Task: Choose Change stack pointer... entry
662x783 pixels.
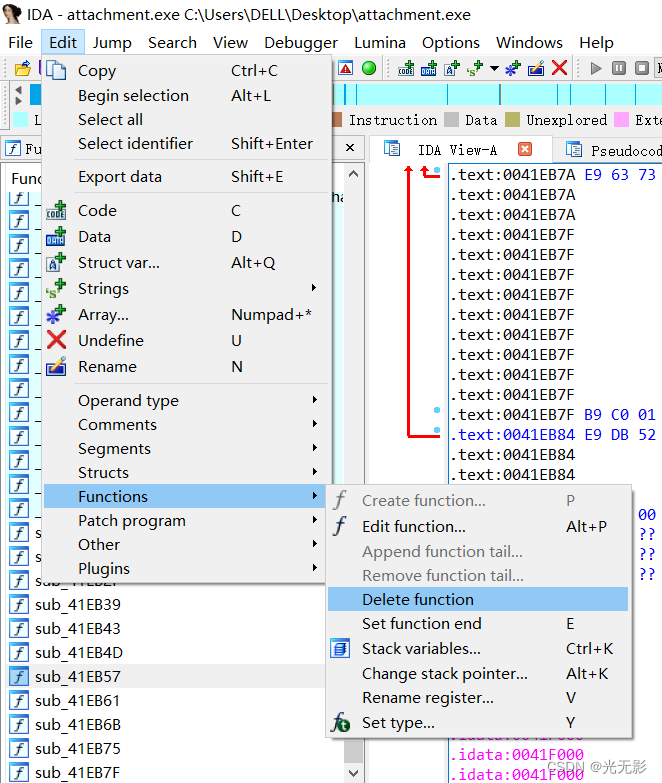Action: point(478,673)
